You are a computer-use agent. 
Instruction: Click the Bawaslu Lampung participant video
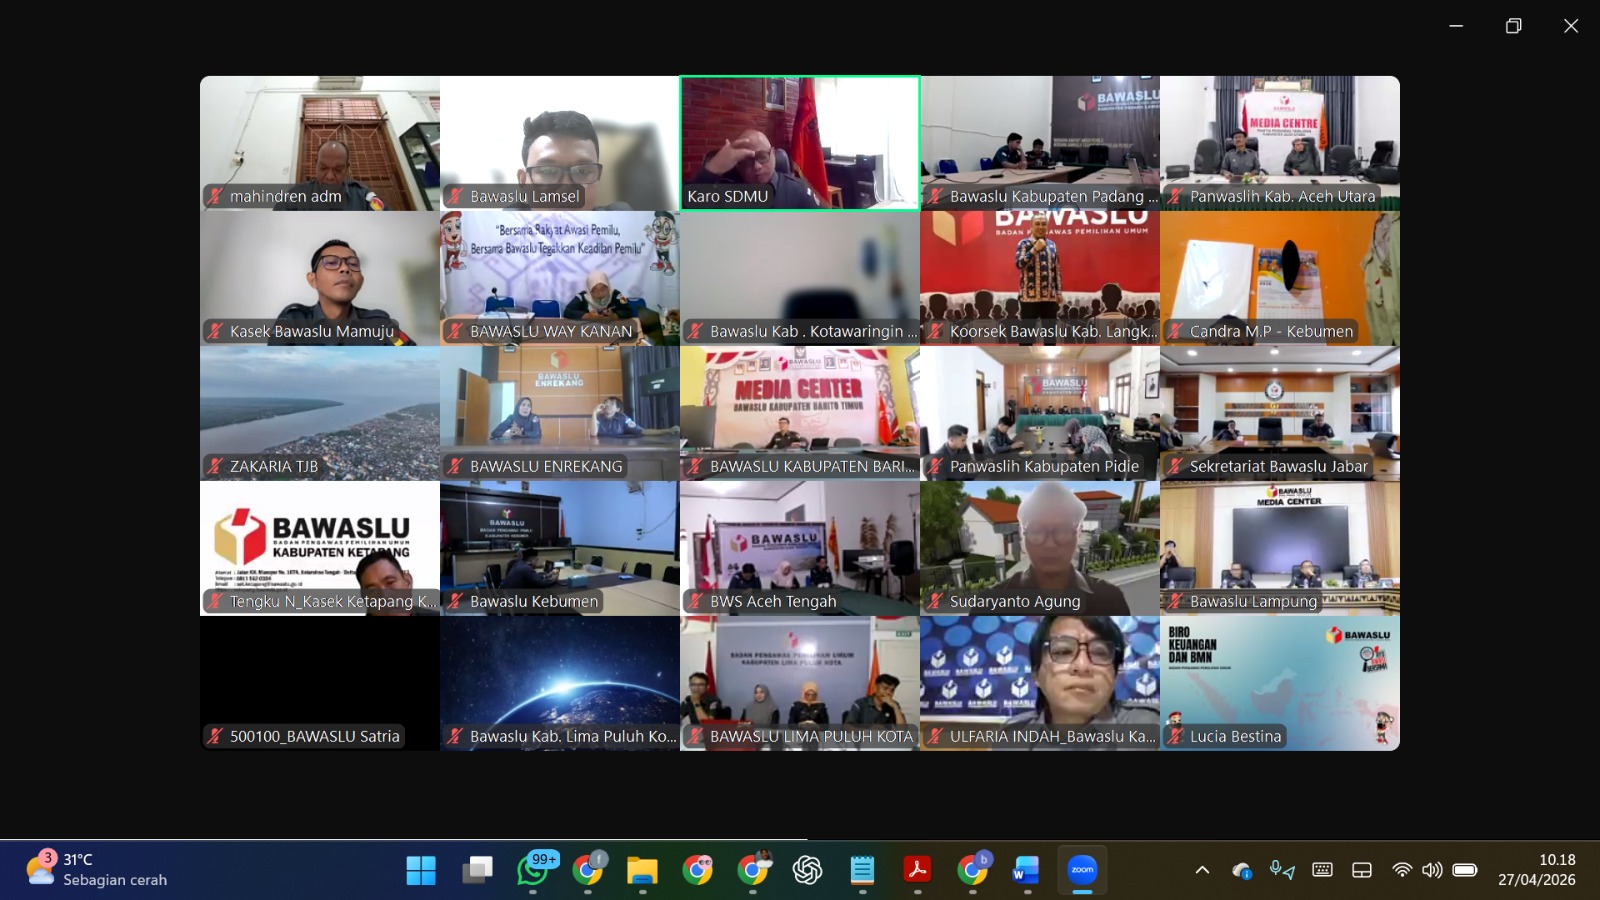[x=1280, y=547]
